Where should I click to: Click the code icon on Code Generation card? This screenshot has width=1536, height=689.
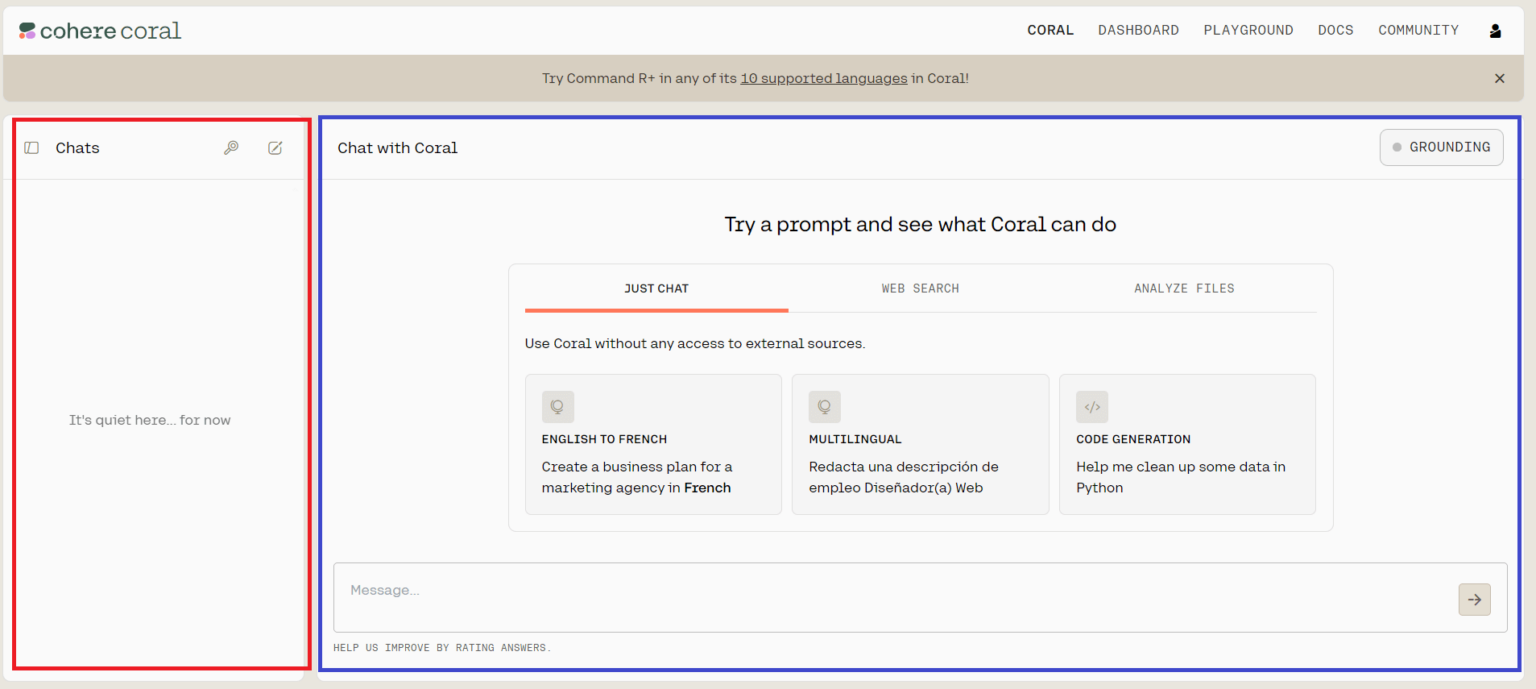(1092, 407)
